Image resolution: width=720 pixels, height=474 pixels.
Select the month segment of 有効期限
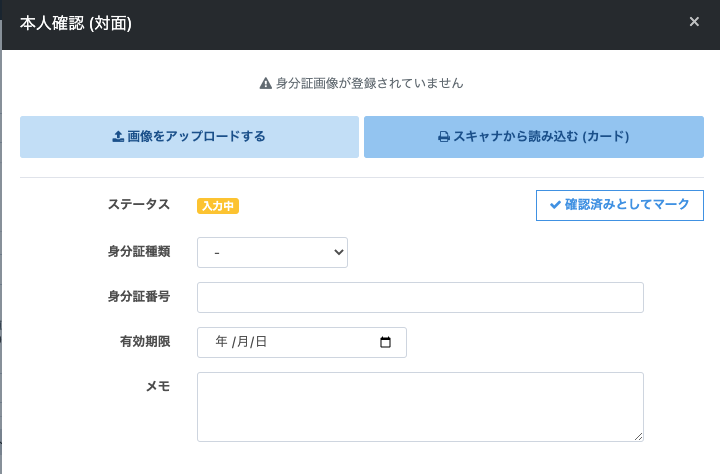point(241,342)
